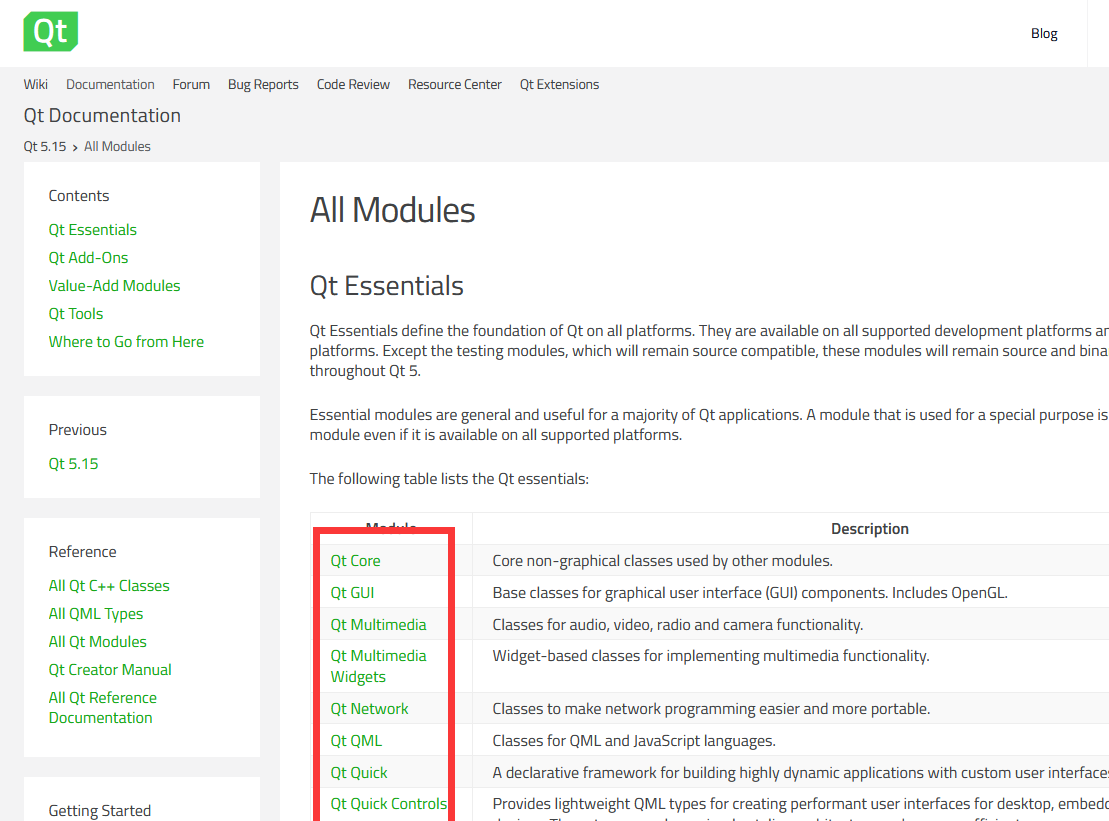The image size is (1109, 821).
Task: Click the Qt Essentials section heading
Action: pyautogui.click(x=386, y=286)
